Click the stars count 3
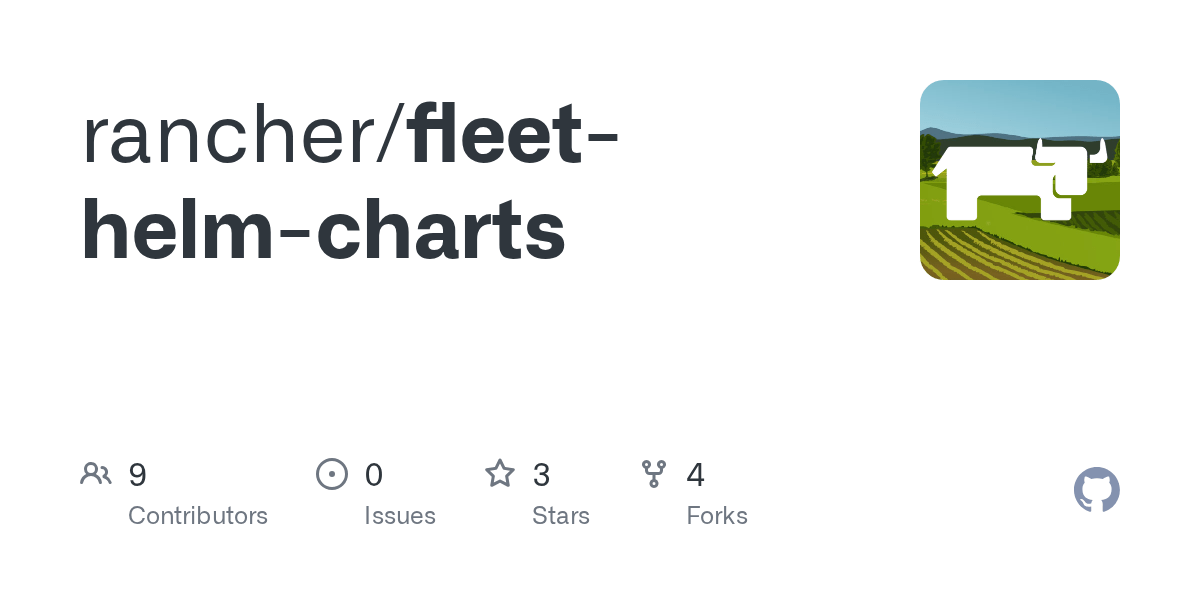Image resolution: width=1200 pixels, height=600 pixels. pos(541,475)
